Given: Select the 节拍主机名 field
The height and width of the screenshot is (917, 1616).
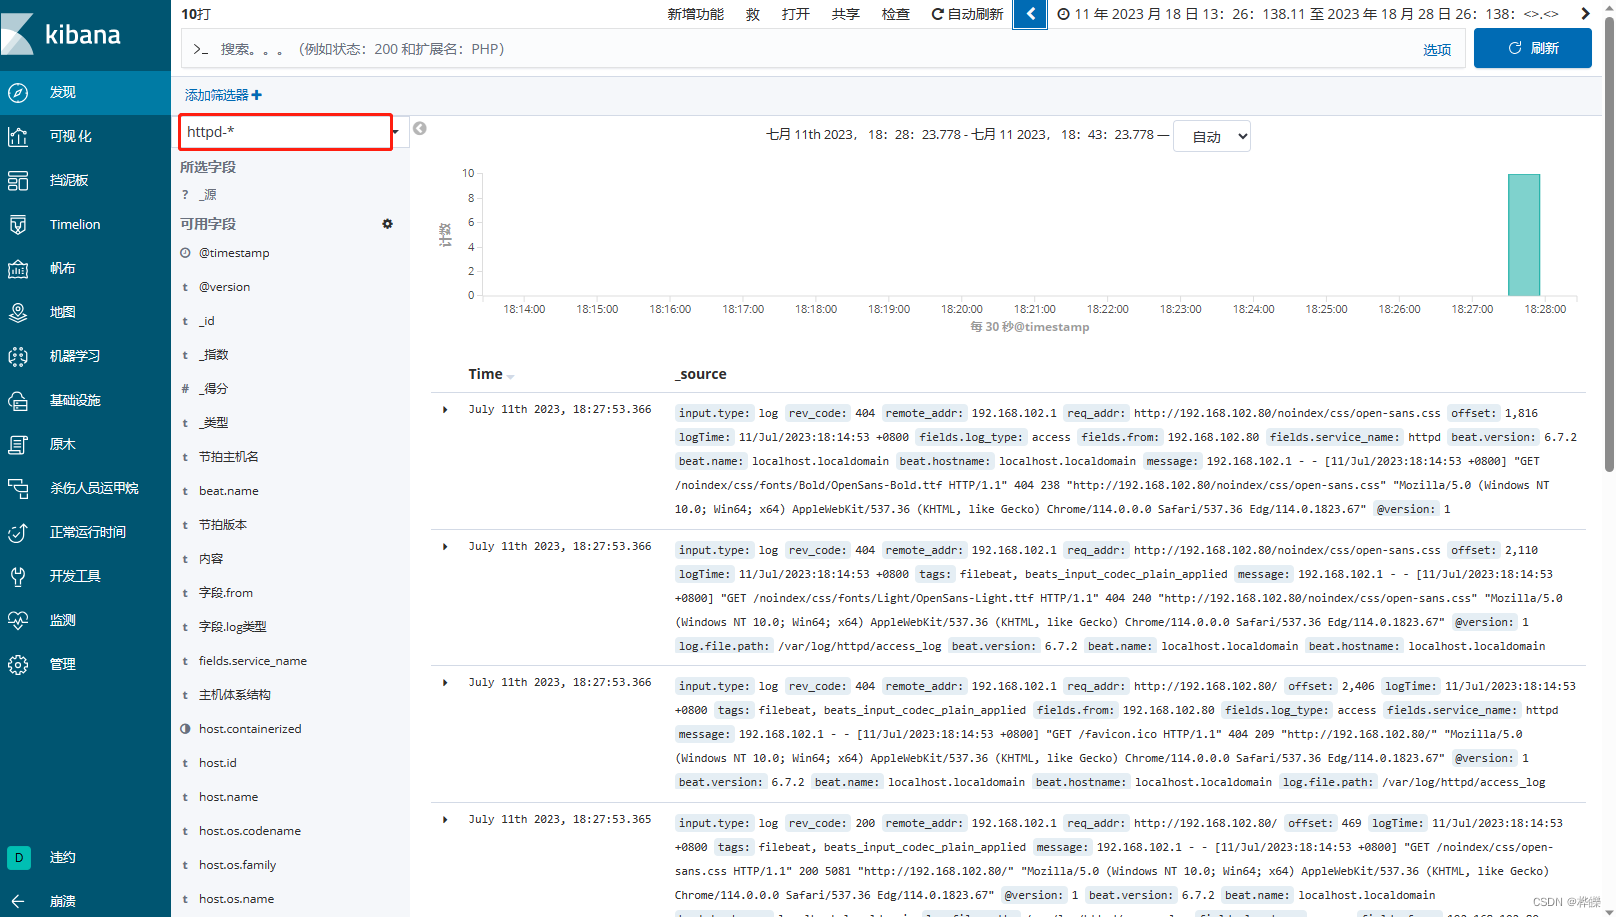Looking at the screenshot, I should (x=228, y=457).
